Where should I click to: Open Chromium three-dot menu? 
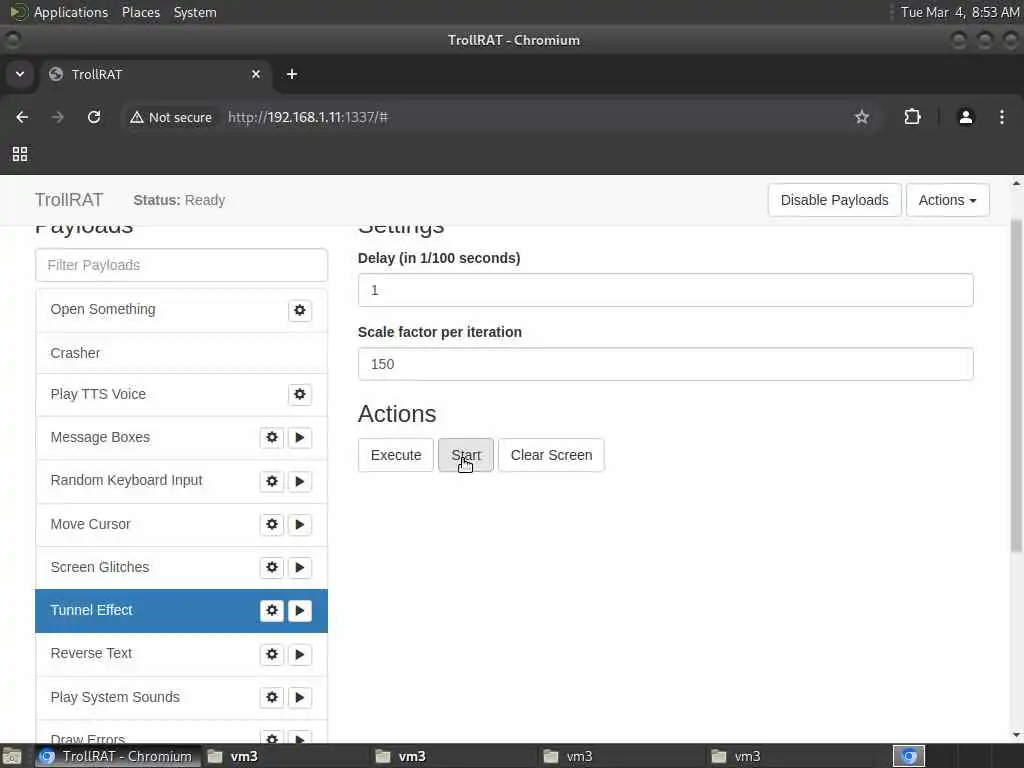(1002, 118)
